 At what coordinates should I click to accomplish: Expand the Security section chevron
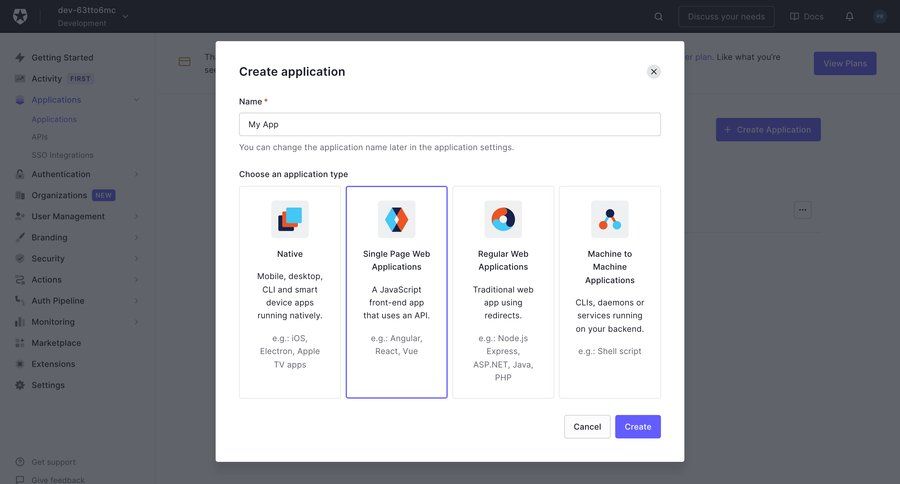137,258
